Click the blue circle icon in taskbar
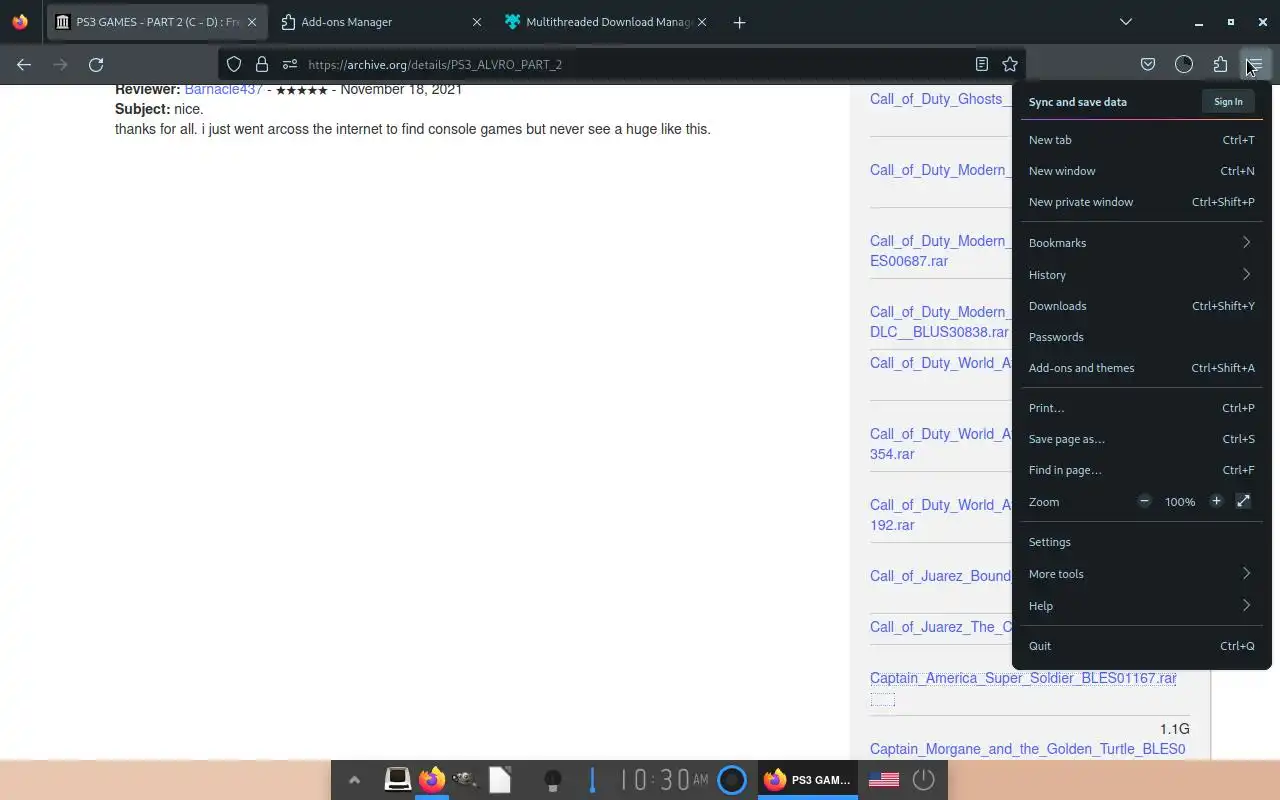This screenshot has width=1280, height=800. (x=732, y=780)
